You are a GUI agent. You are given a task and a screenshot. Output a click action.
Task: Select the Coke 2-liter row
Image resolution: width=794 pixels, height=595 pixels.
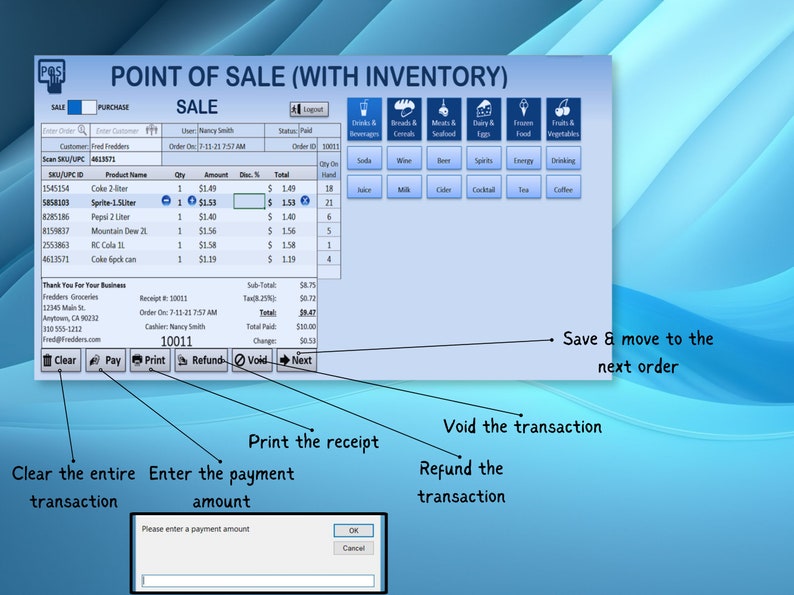(x=179, y=188)
